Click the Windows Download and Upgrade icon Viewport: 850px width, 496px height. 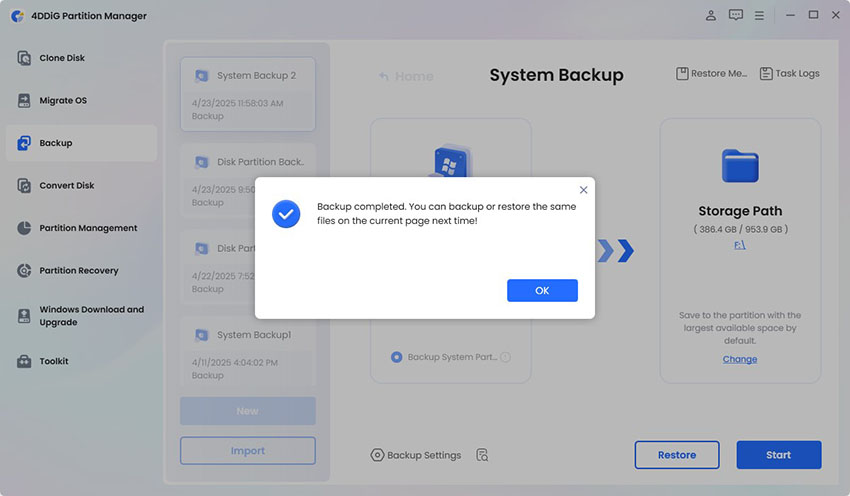click(24, 315)
